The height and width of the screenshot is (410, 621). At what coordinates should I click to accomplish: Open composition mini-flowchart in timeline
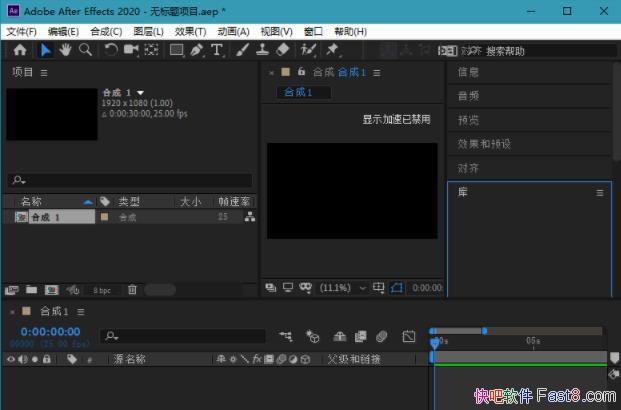click(x=286, y=336)
